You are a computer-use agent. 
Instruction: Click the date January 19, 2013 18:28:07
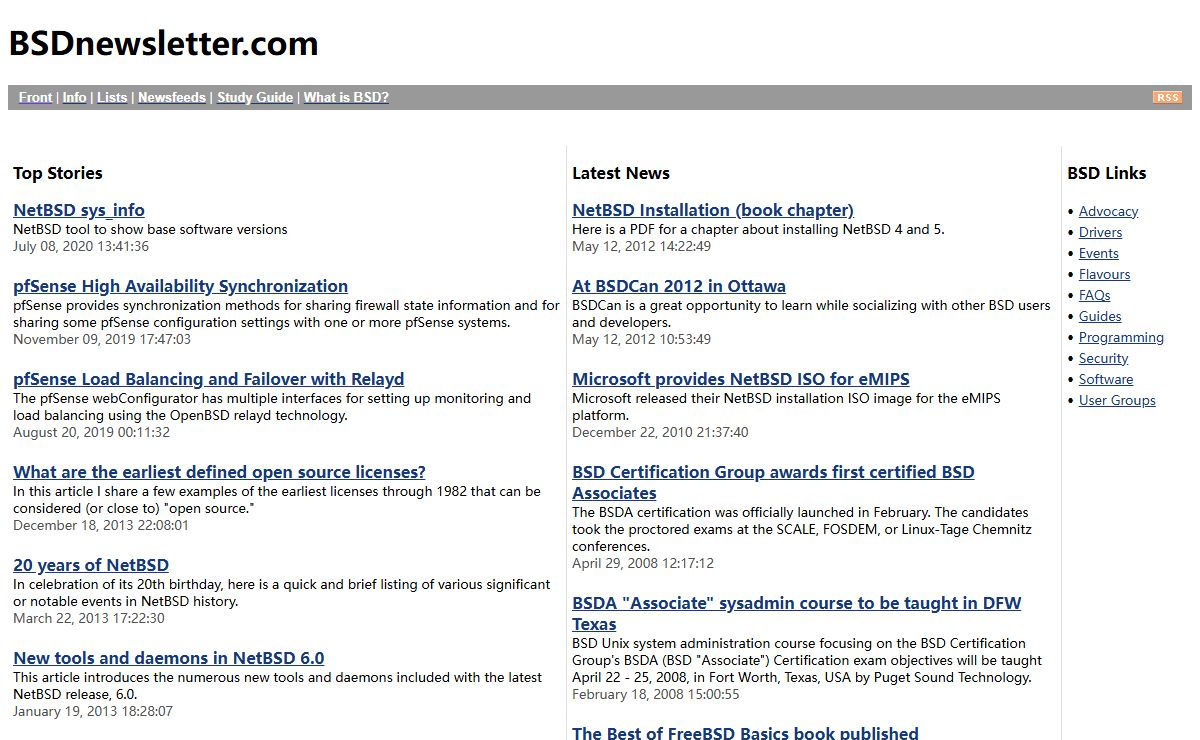point(93,711)
